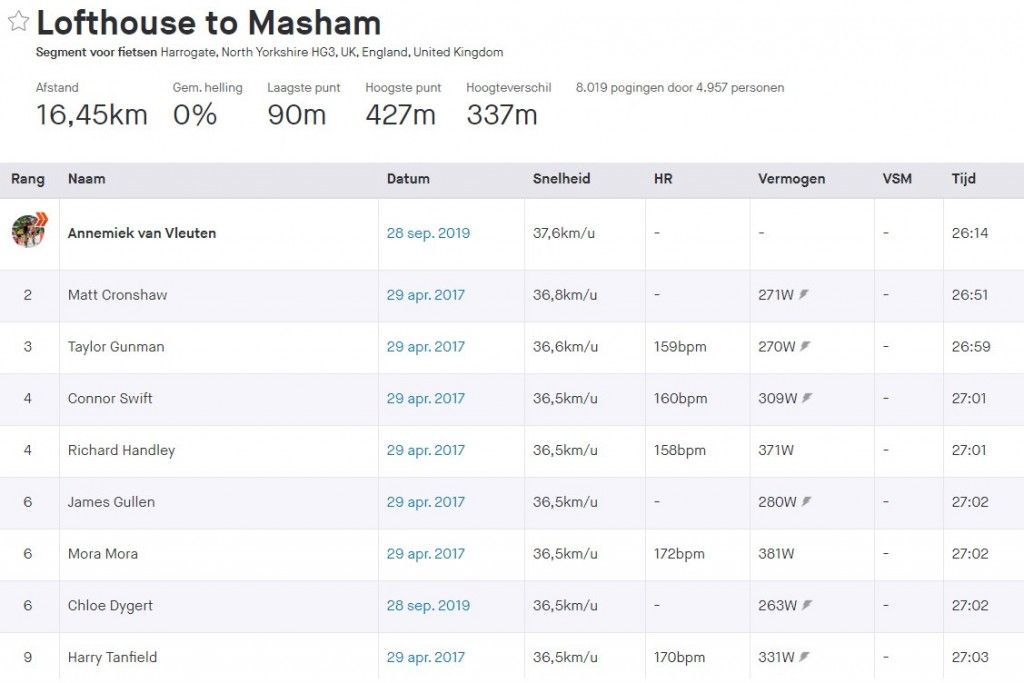Open Chloe Dygert's 28 sep. 2019 activity link
The image size is (1024, 683).
pos(428,605)
